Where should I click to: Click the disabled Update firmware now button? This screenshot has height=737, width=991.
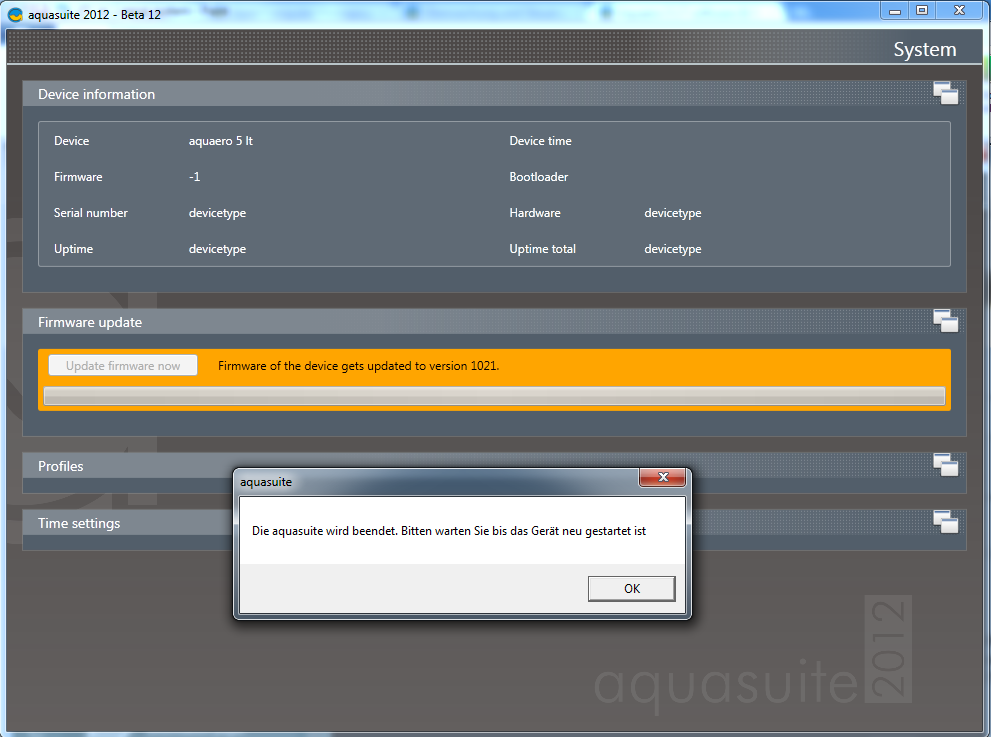(123, 365)
